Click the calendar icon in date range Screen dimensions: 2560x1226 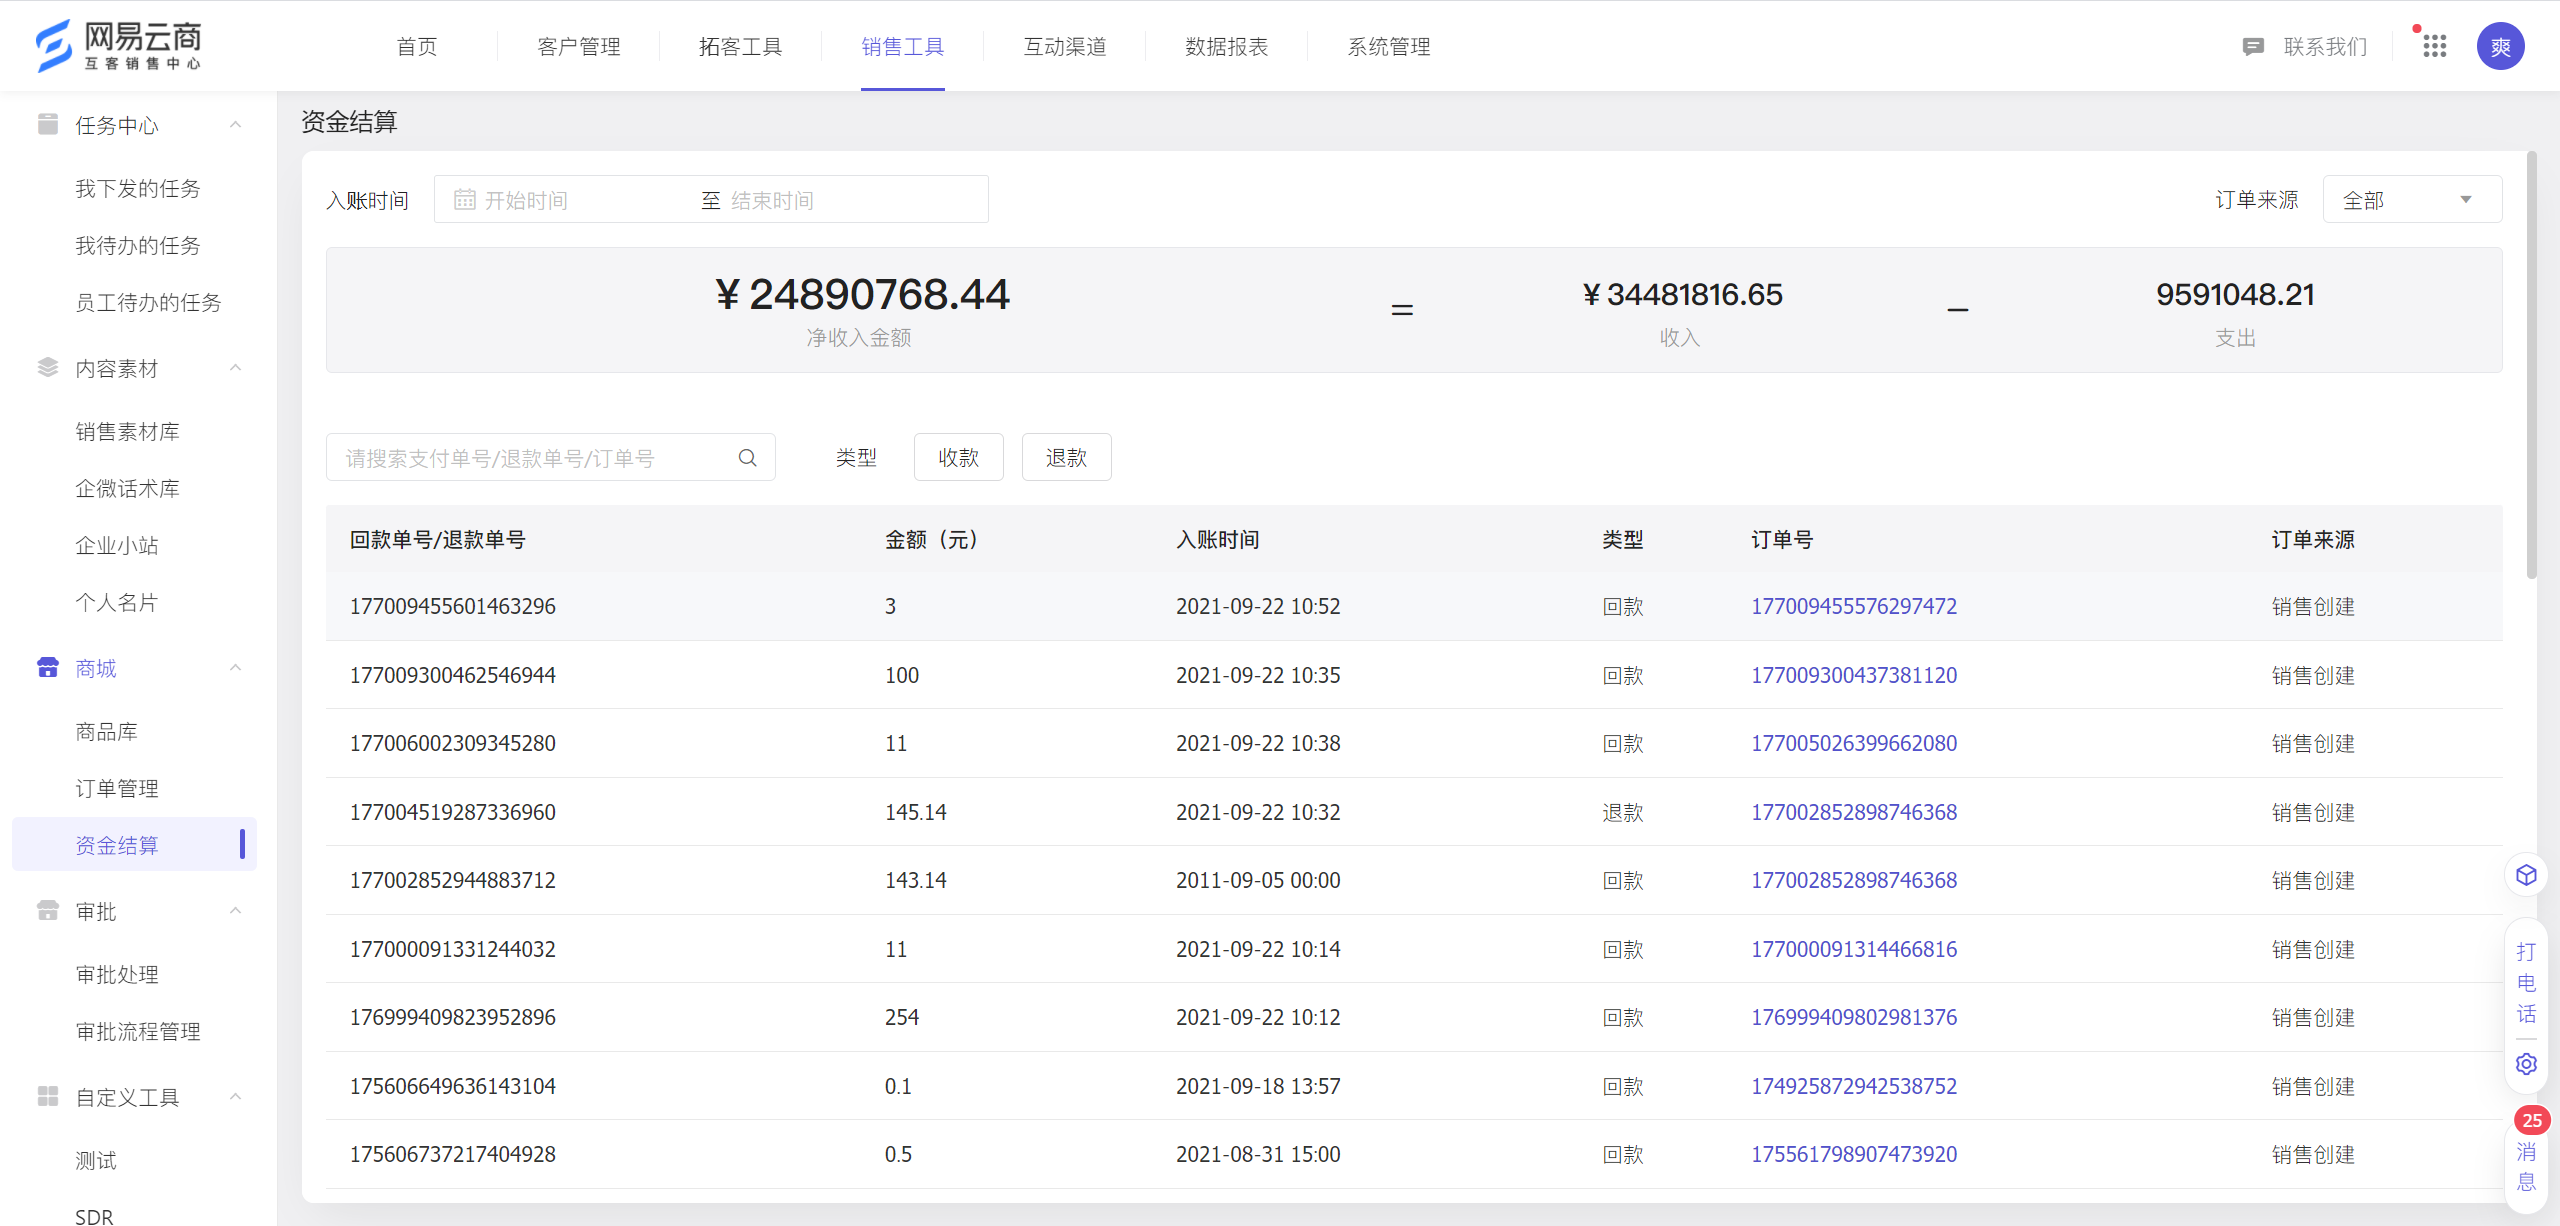coord(464,200)
